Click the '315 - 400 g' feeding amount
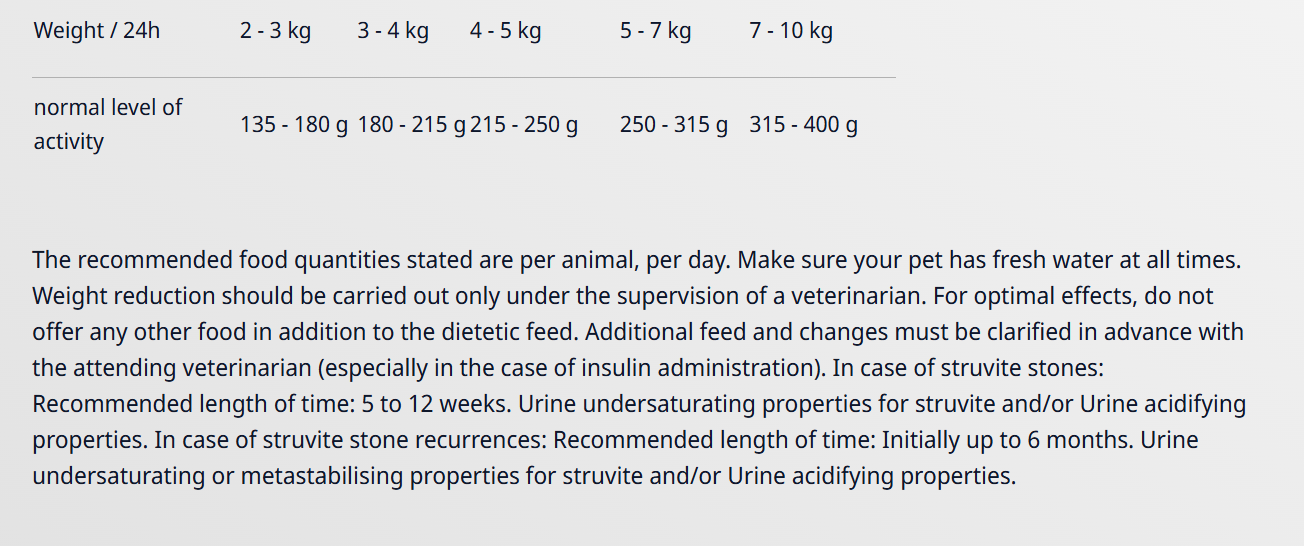The height and width of the screenshot is (546, 1304). pyautogui.click(x=804, y=125)
